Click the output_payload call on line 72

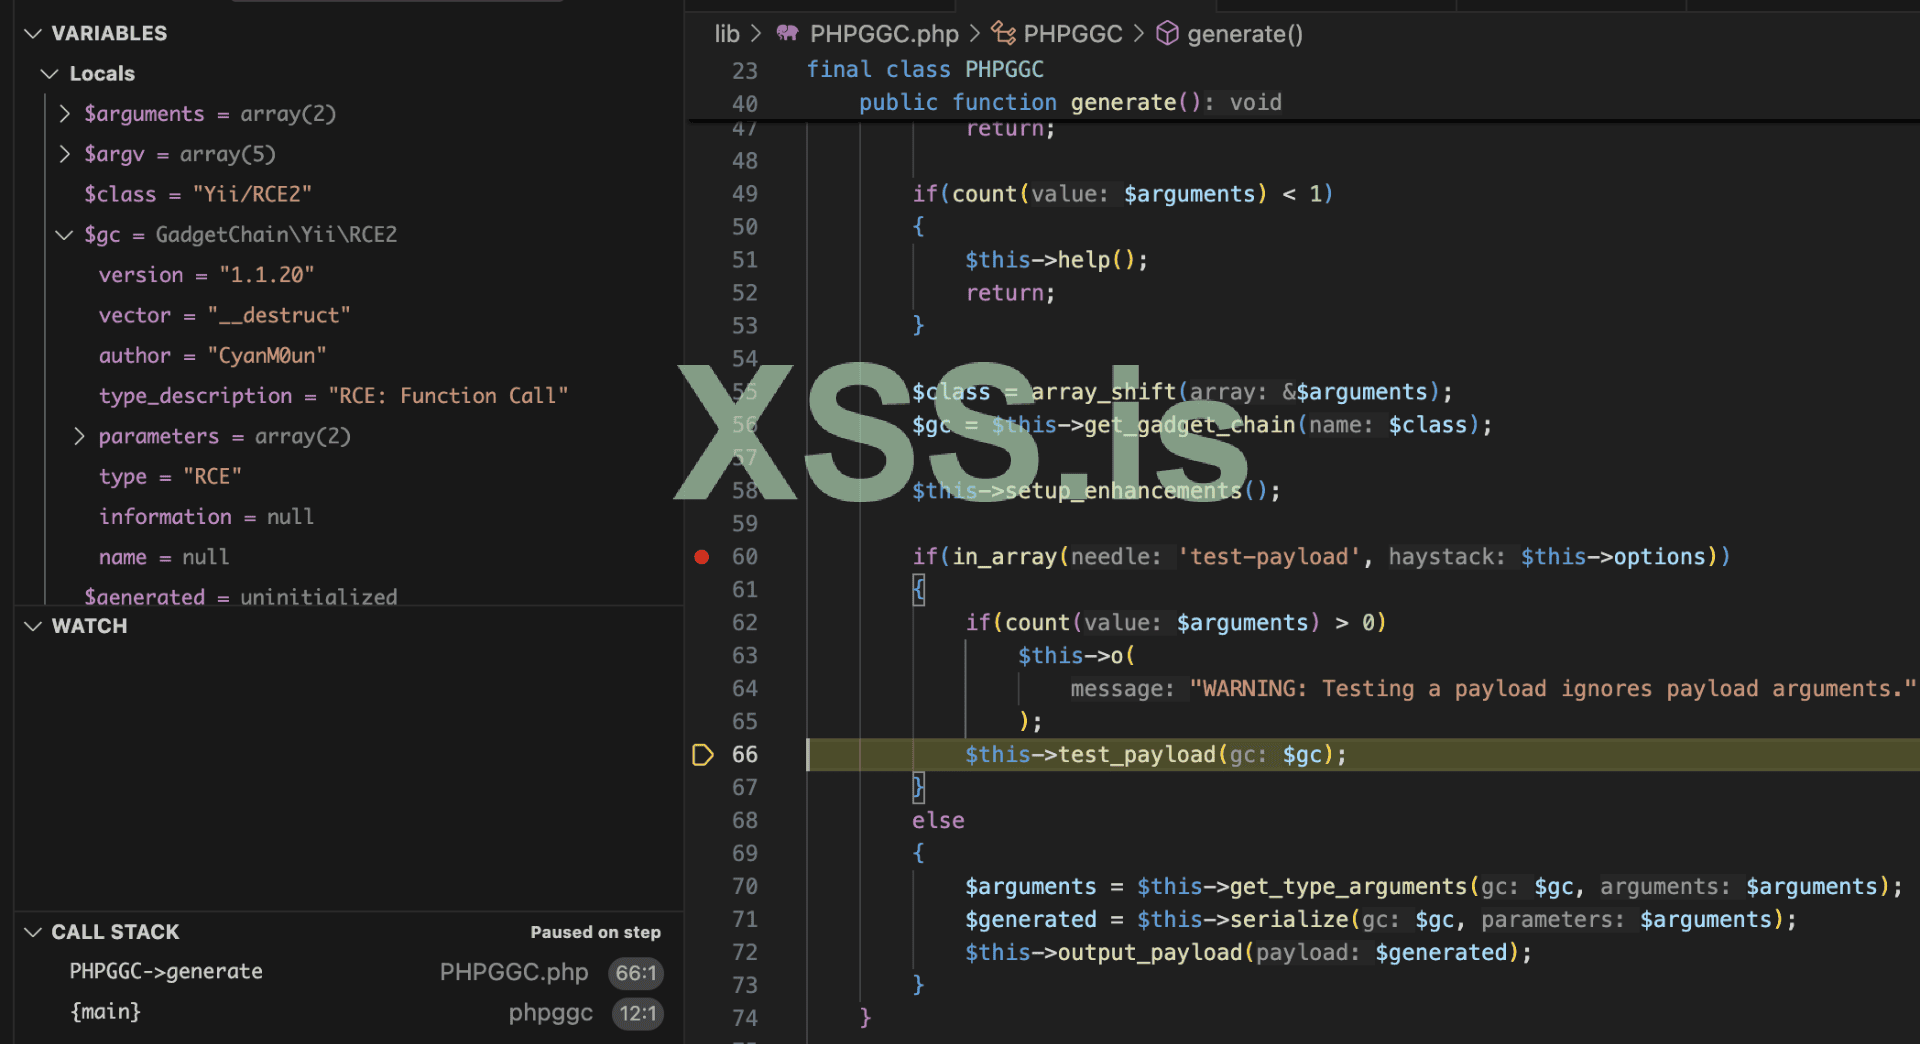click(x=1150, y=953)
